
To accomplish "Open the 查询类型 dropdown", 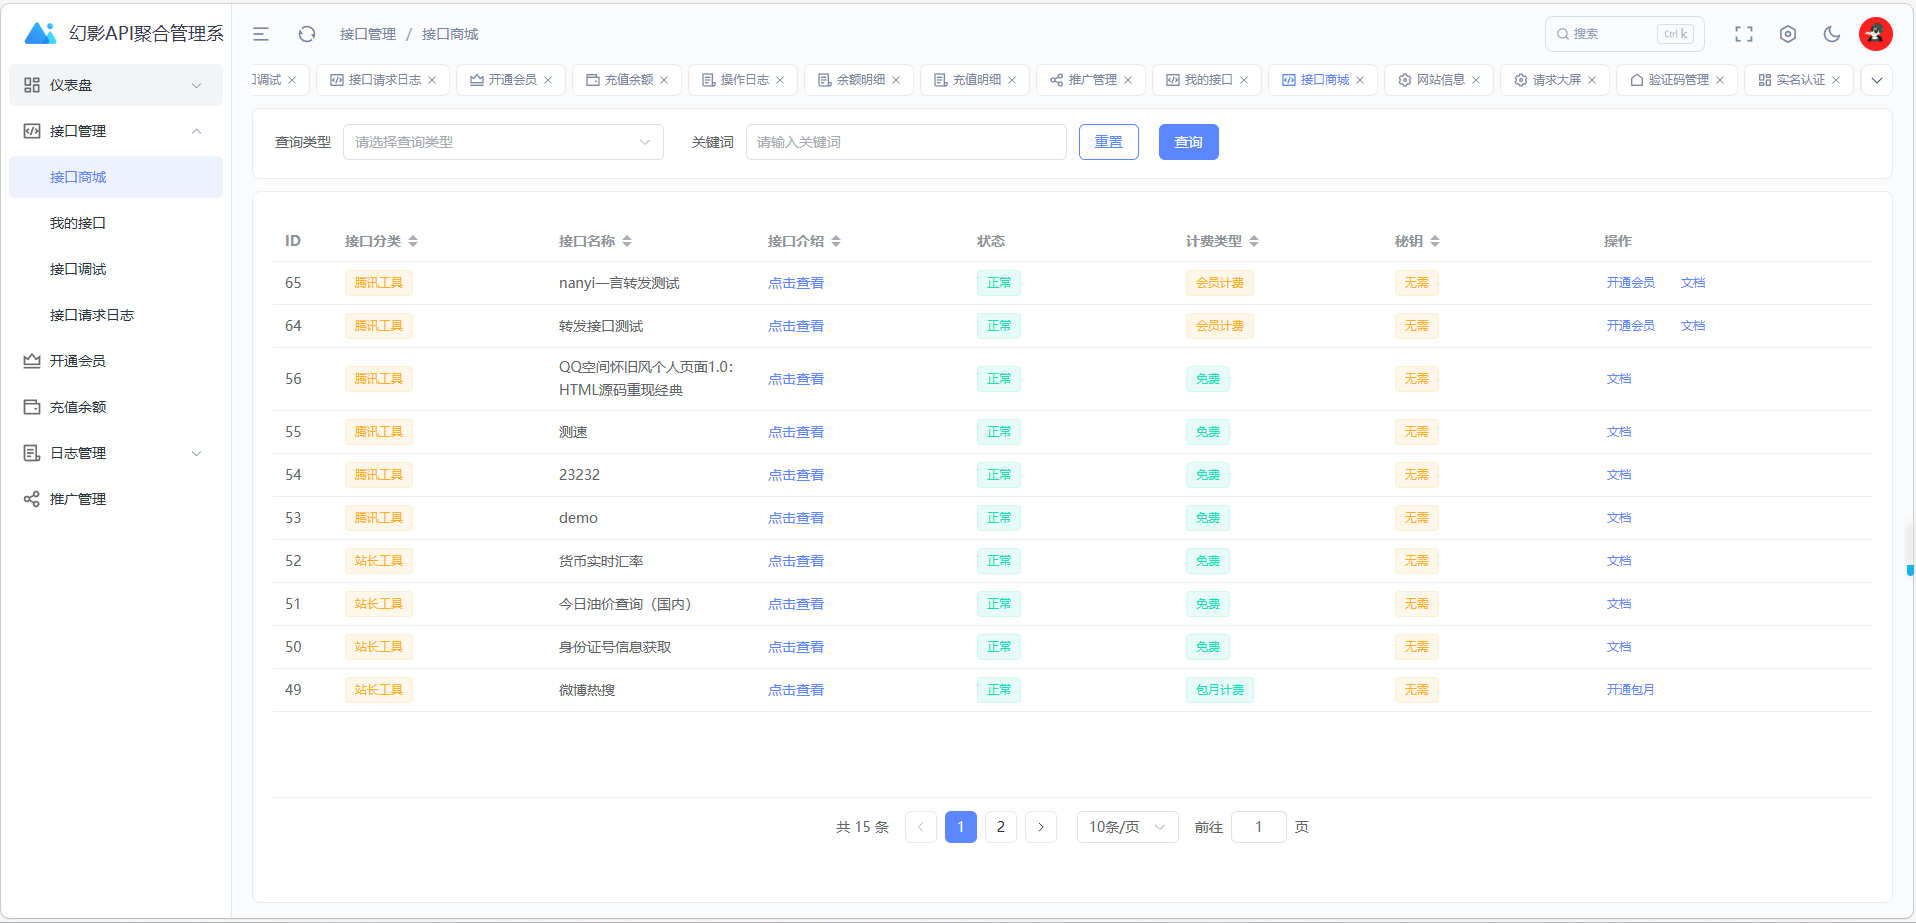I will [503, 142].
